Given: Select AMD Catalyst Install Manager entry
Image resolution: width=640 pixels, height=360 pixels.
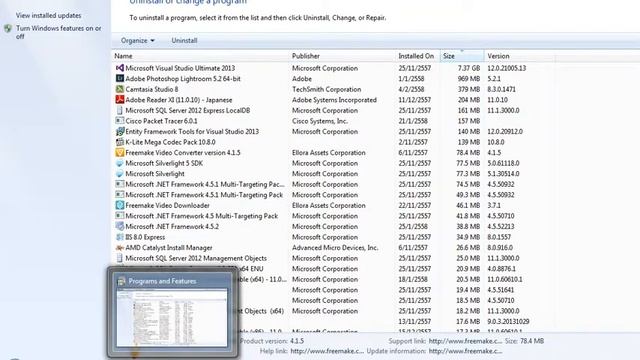Looking at the screenshot, I should 169,248.
